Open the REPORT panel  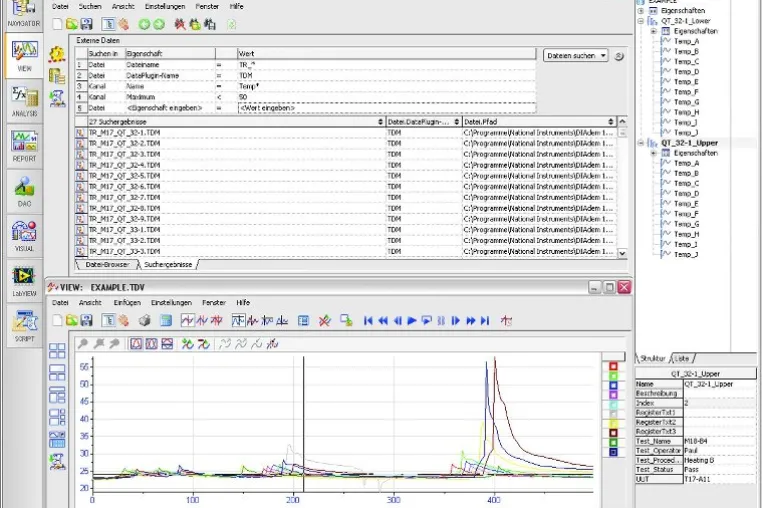coord(24,146)
